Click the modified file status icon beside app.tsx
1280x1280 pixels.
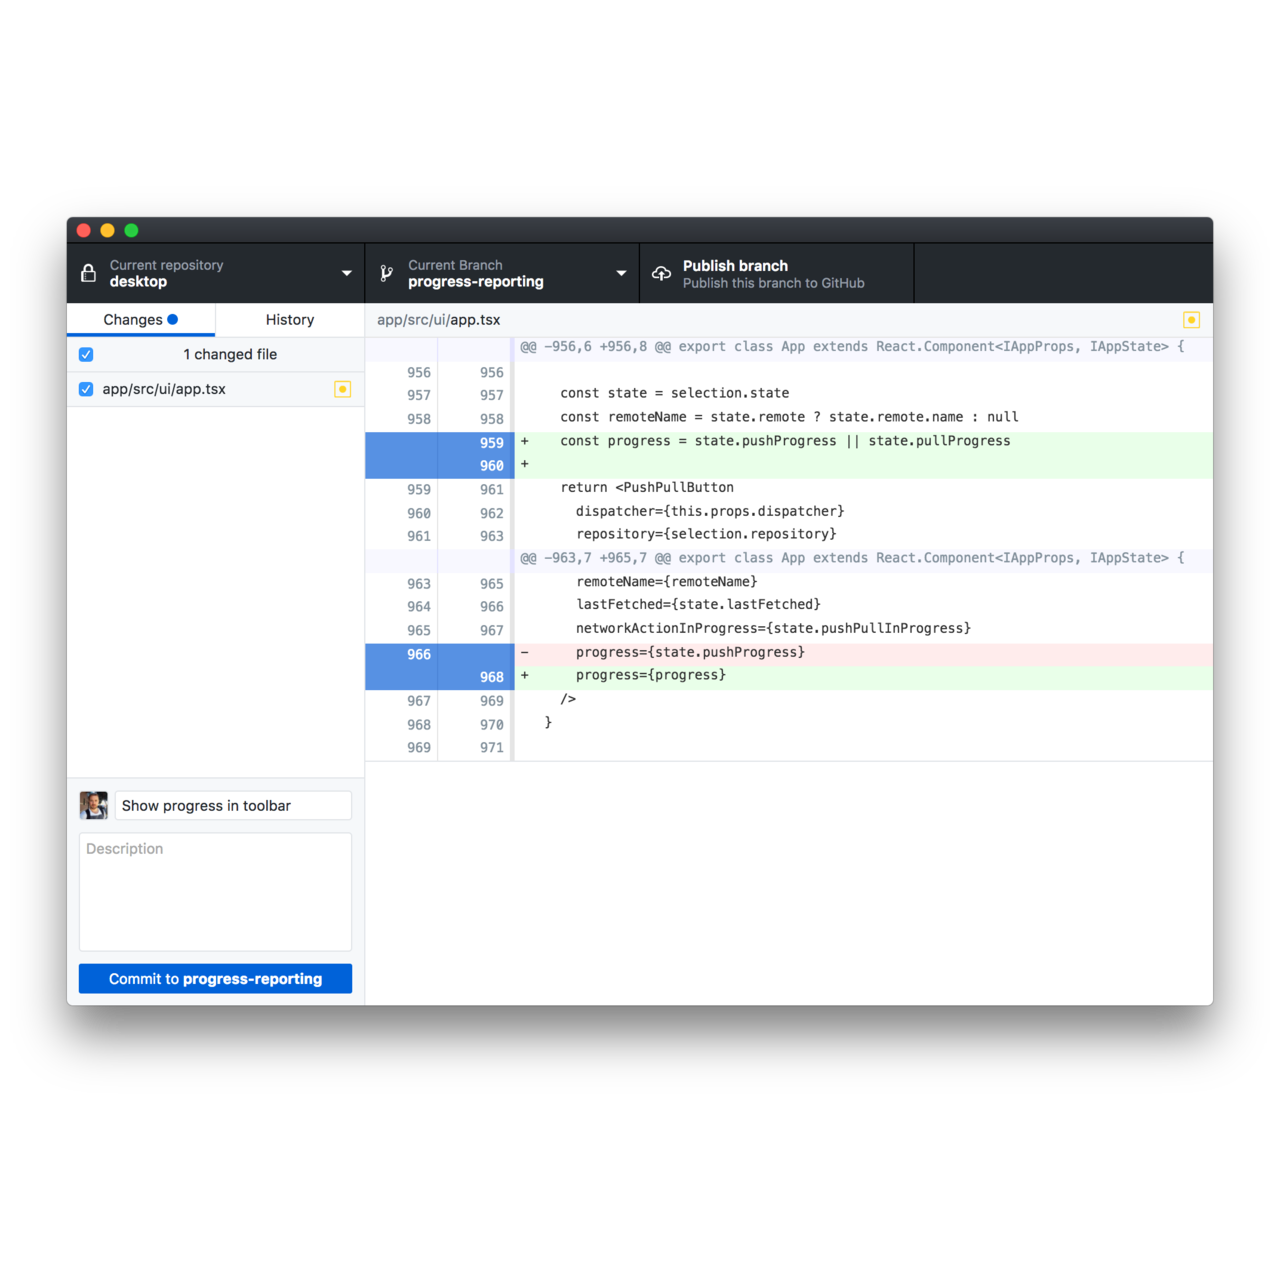pos(342,389)
